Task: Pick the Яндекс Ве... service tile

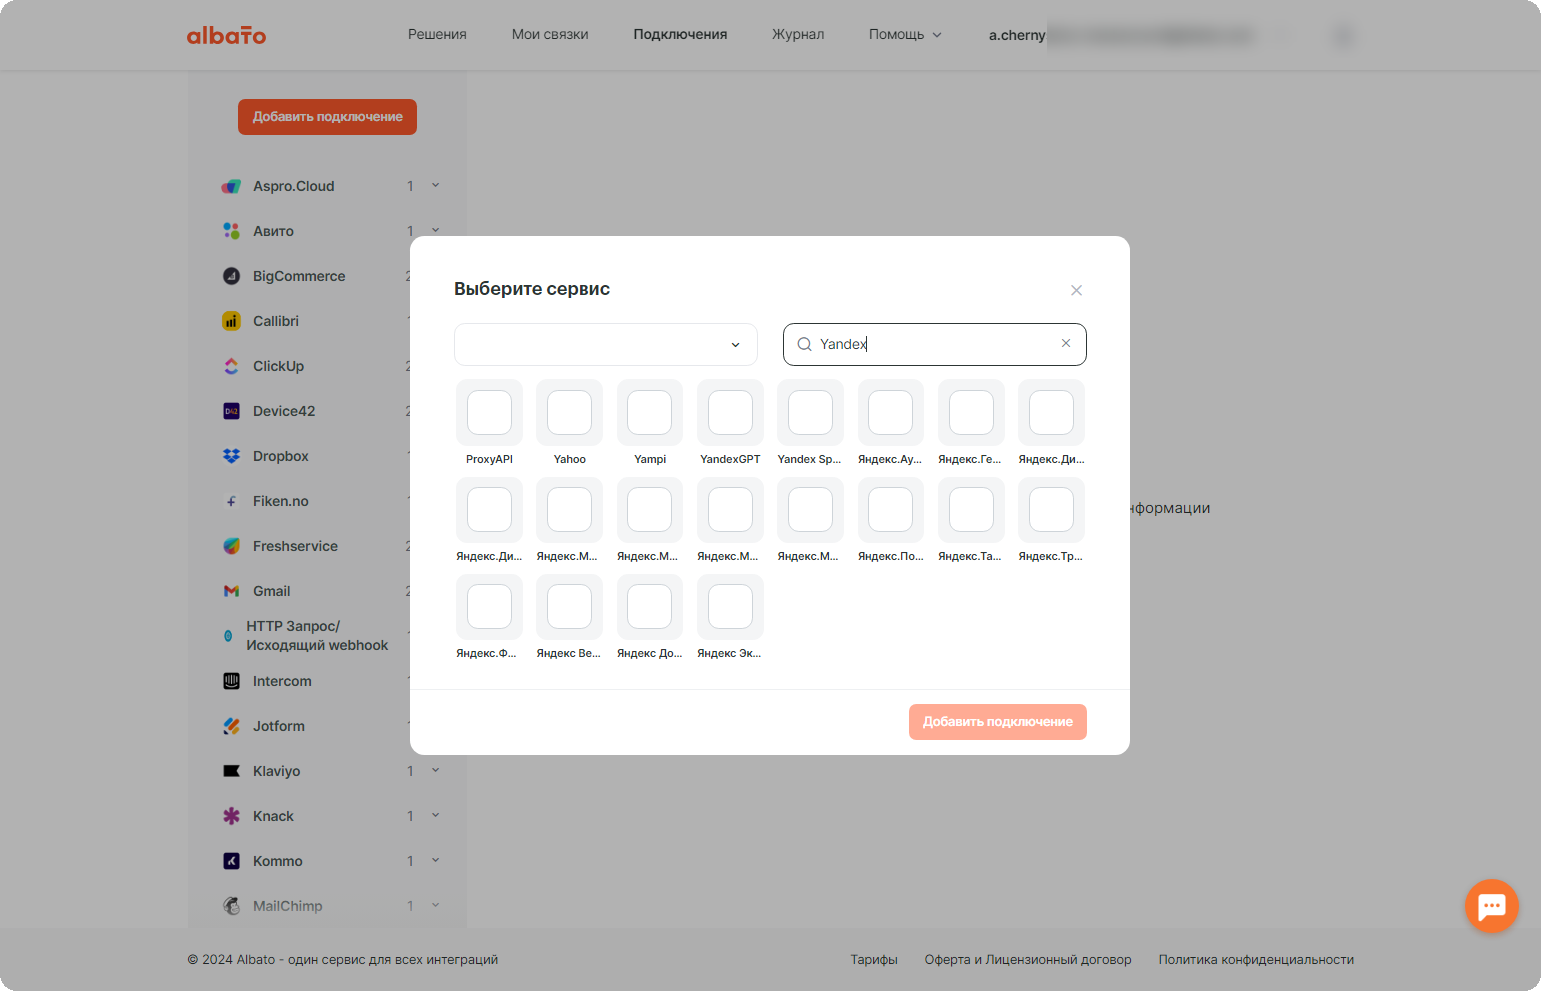Action: click(570, 617)
